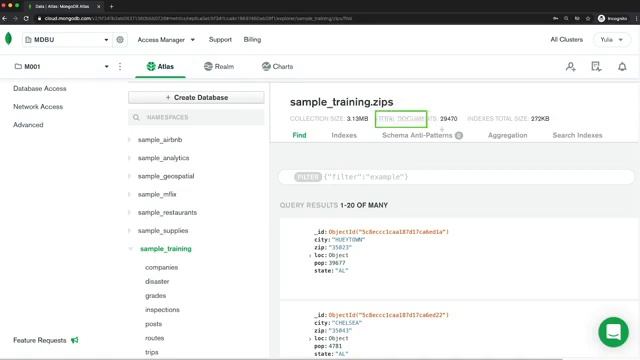Bookmark this page with star icon
The height and width of the screenshot is (360, 640).
[x=588, y=18]
